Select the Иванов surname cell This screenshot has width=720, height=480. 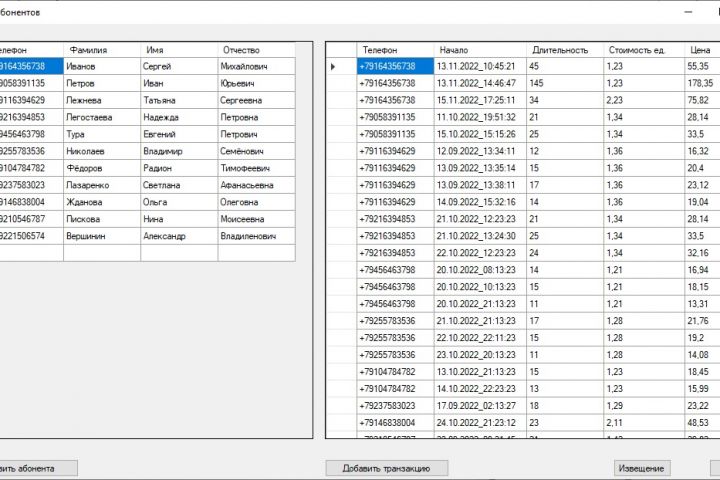pos(102,66)
